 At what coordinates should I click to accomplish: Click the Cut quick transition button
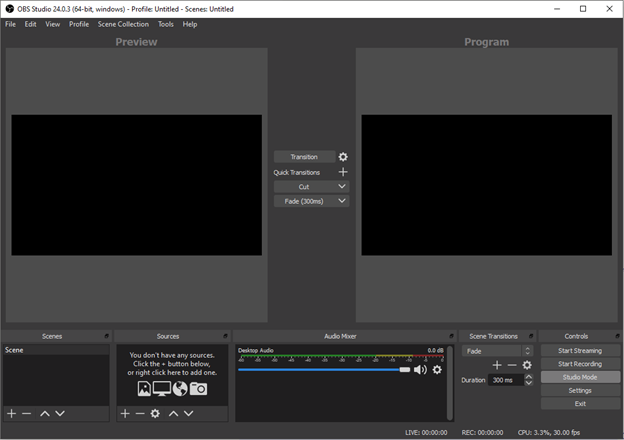[x=304, y=187]
